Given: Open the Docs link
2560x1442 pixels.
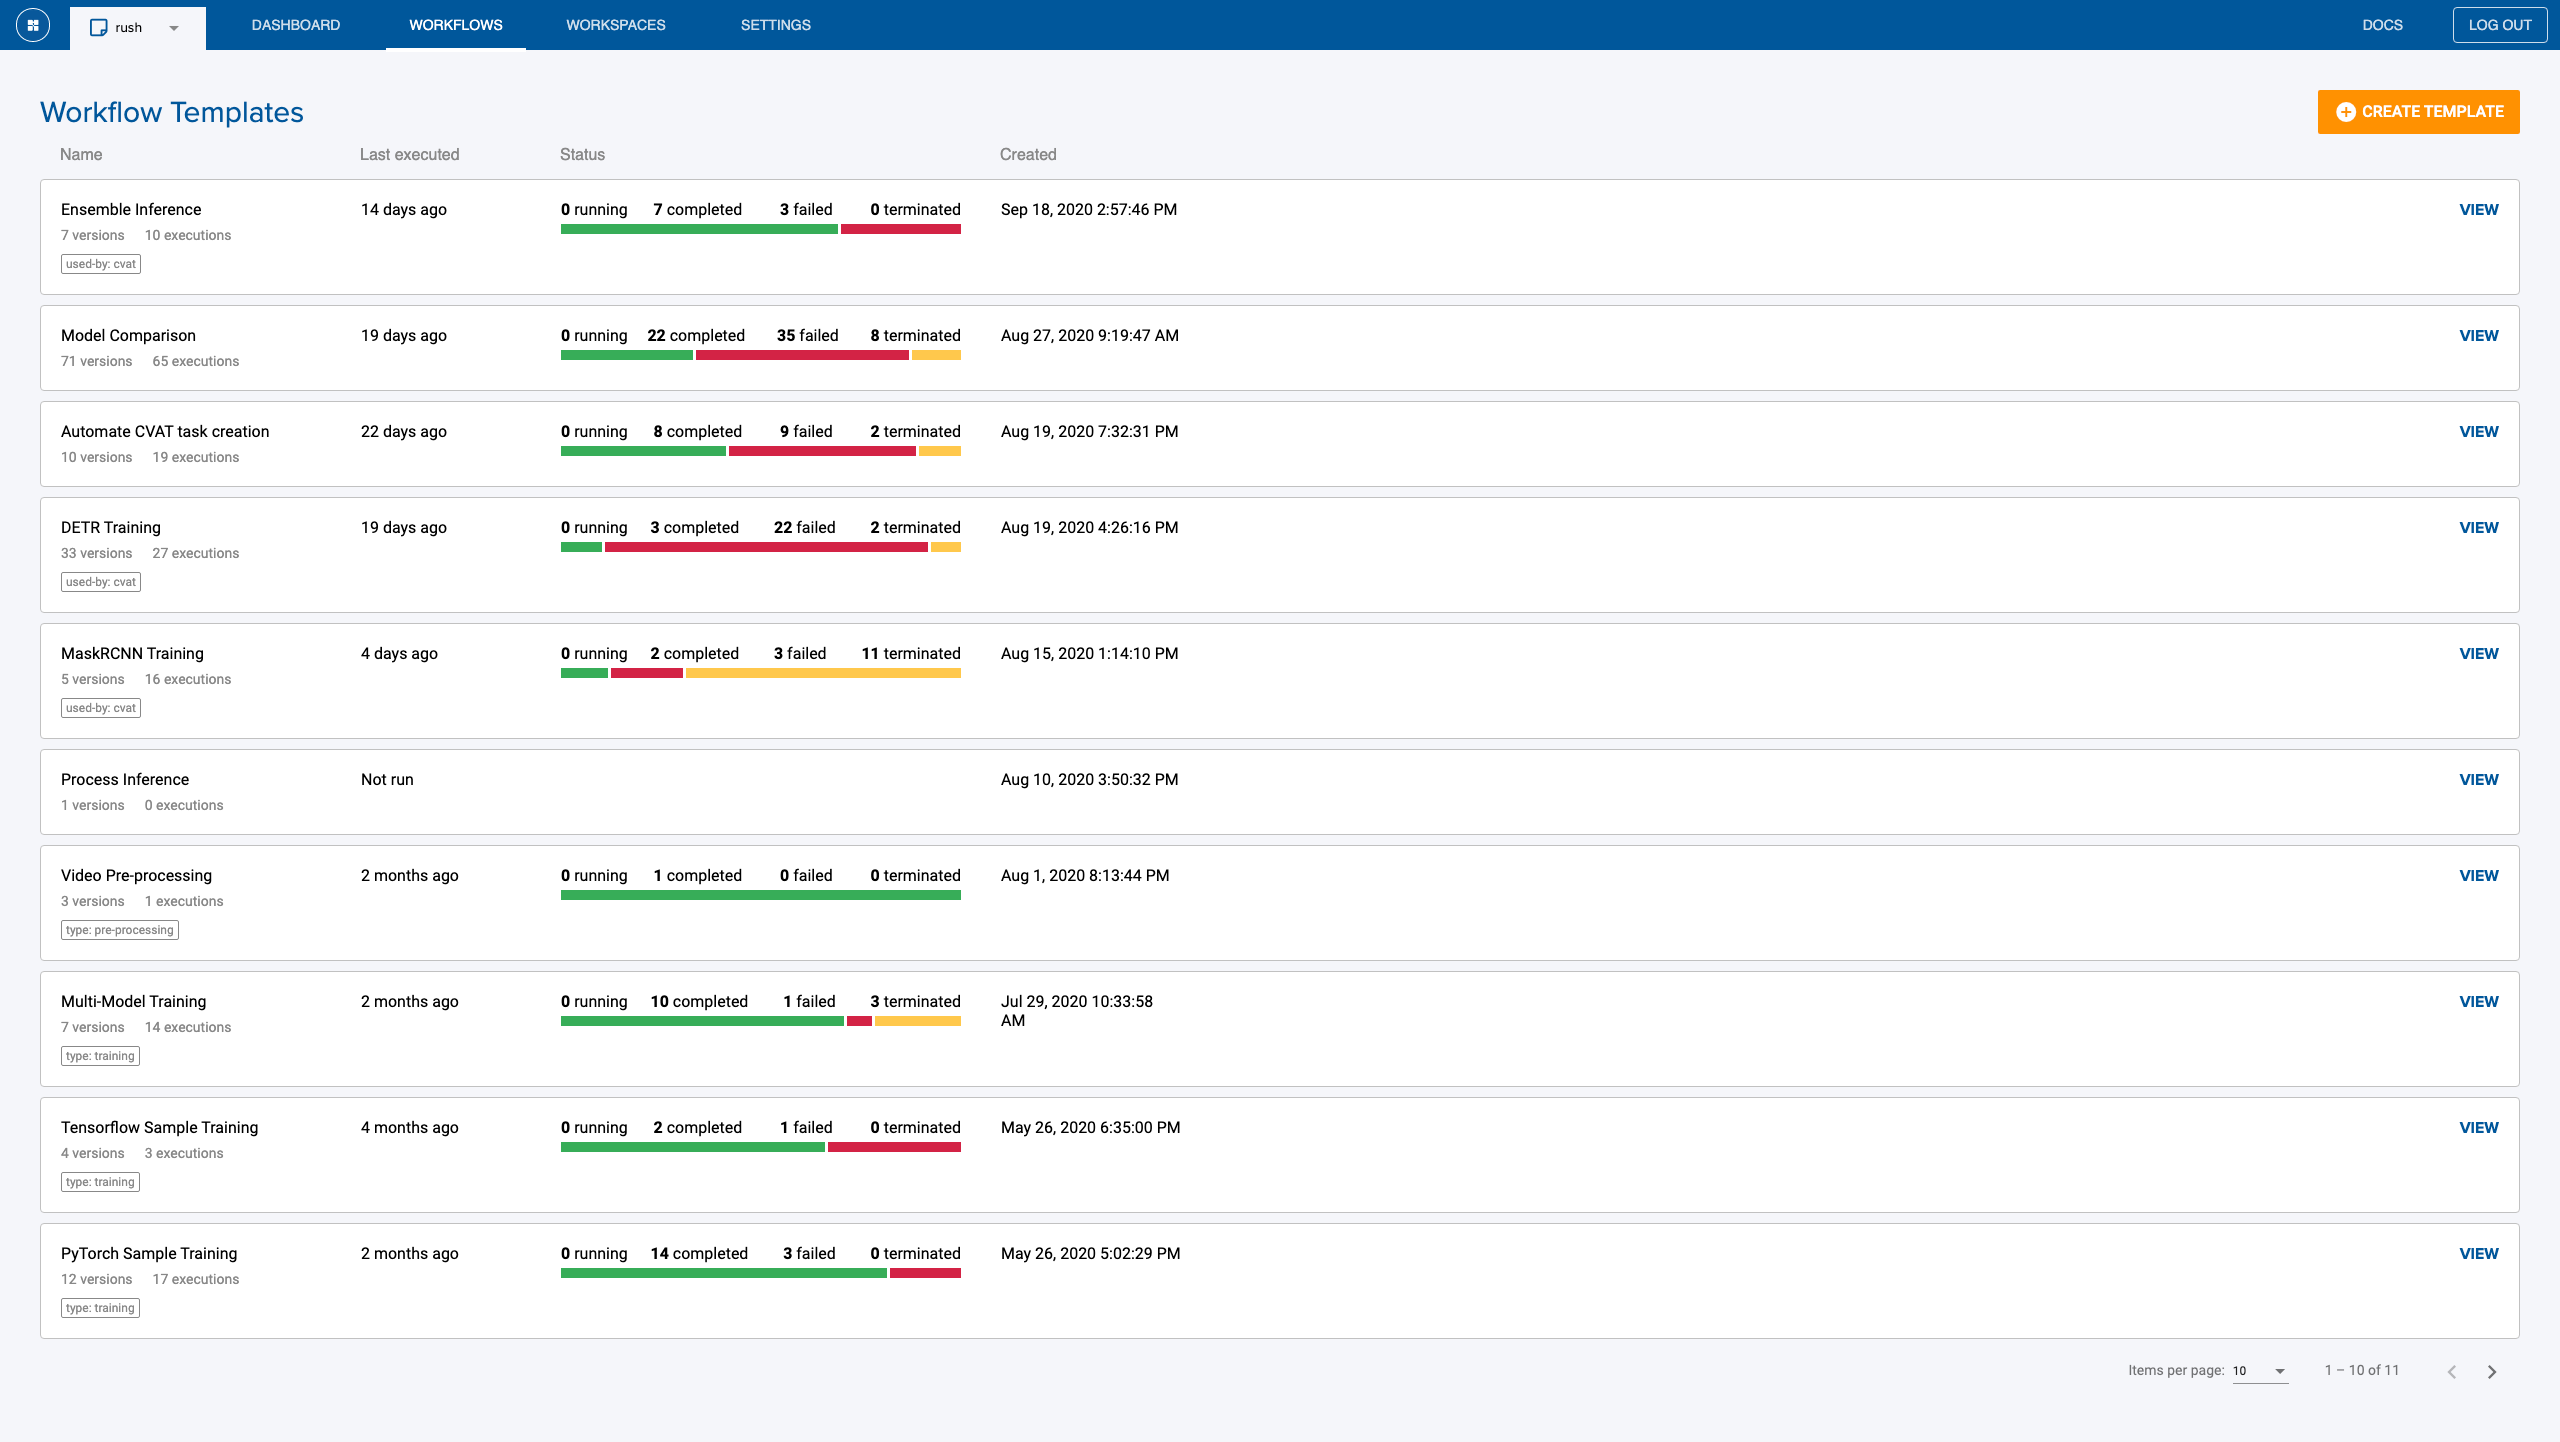Looking at the screenshot, I should [x=2382, y=25].
